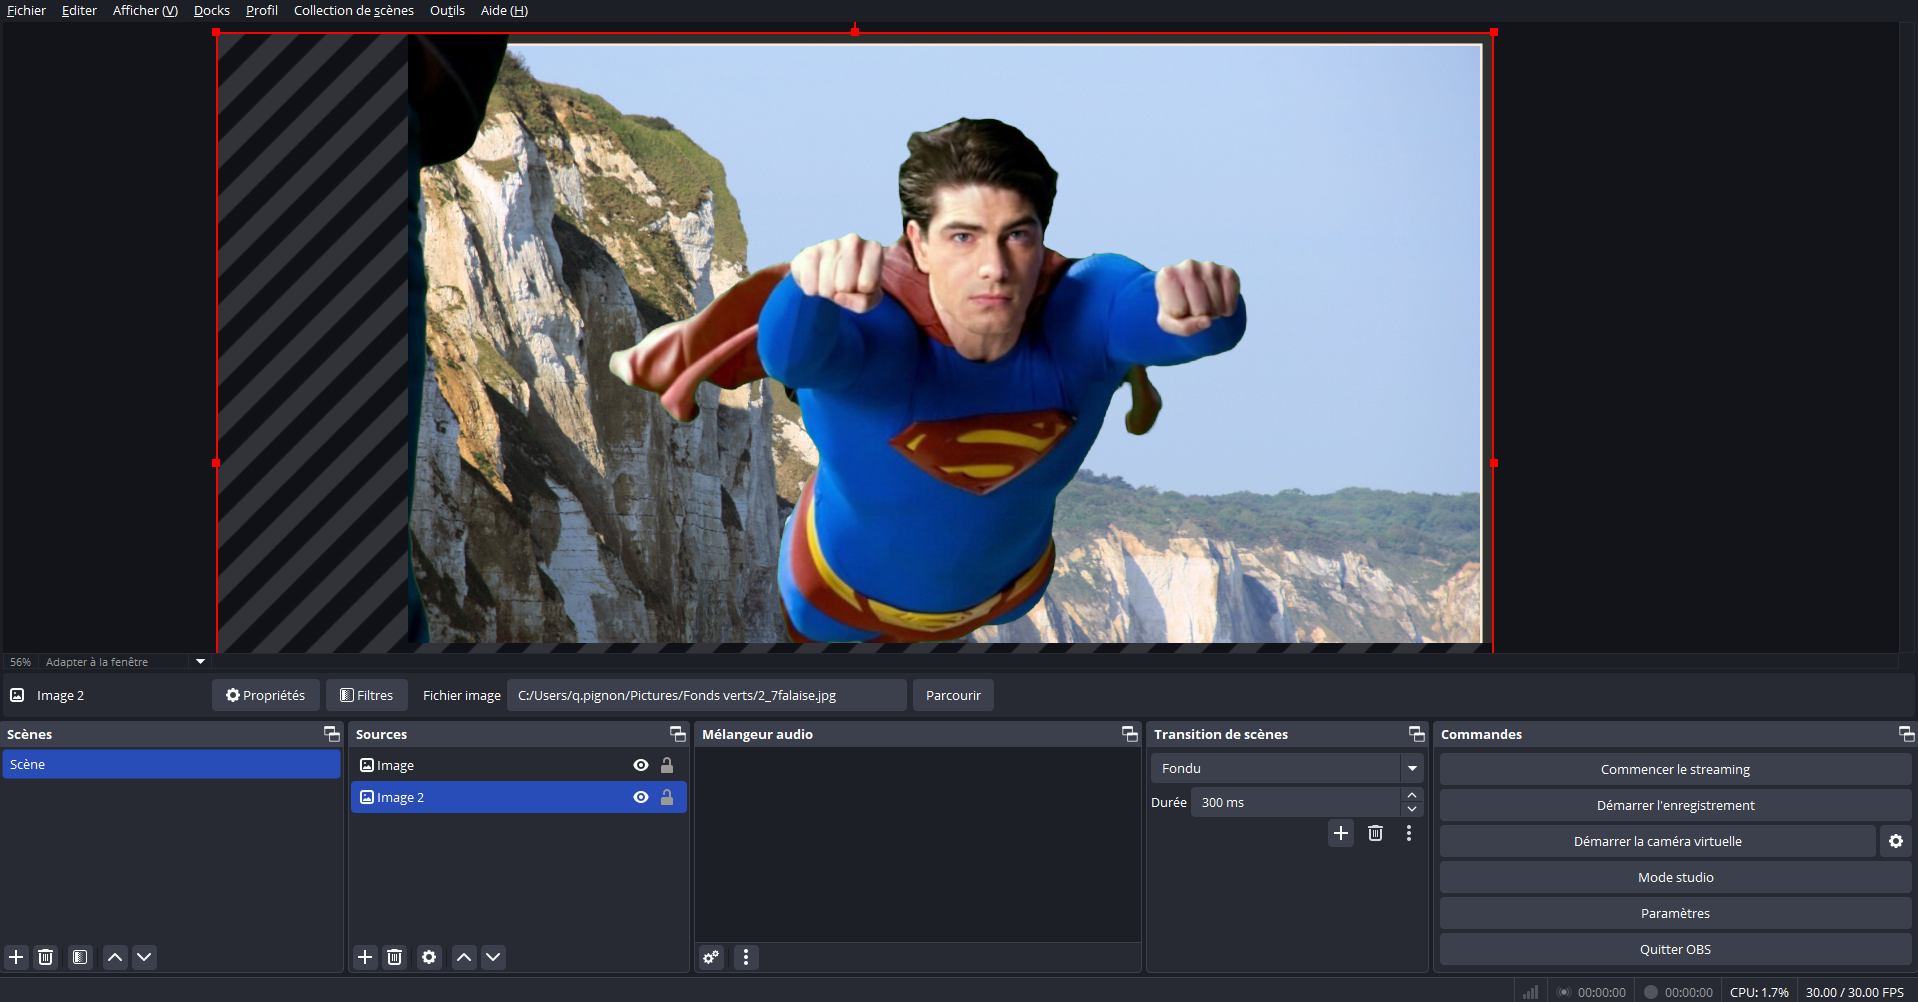Move the scene down with the arrow
Screen dimensions: 1918x1002
pyautogui.click(x=144, y=957)
